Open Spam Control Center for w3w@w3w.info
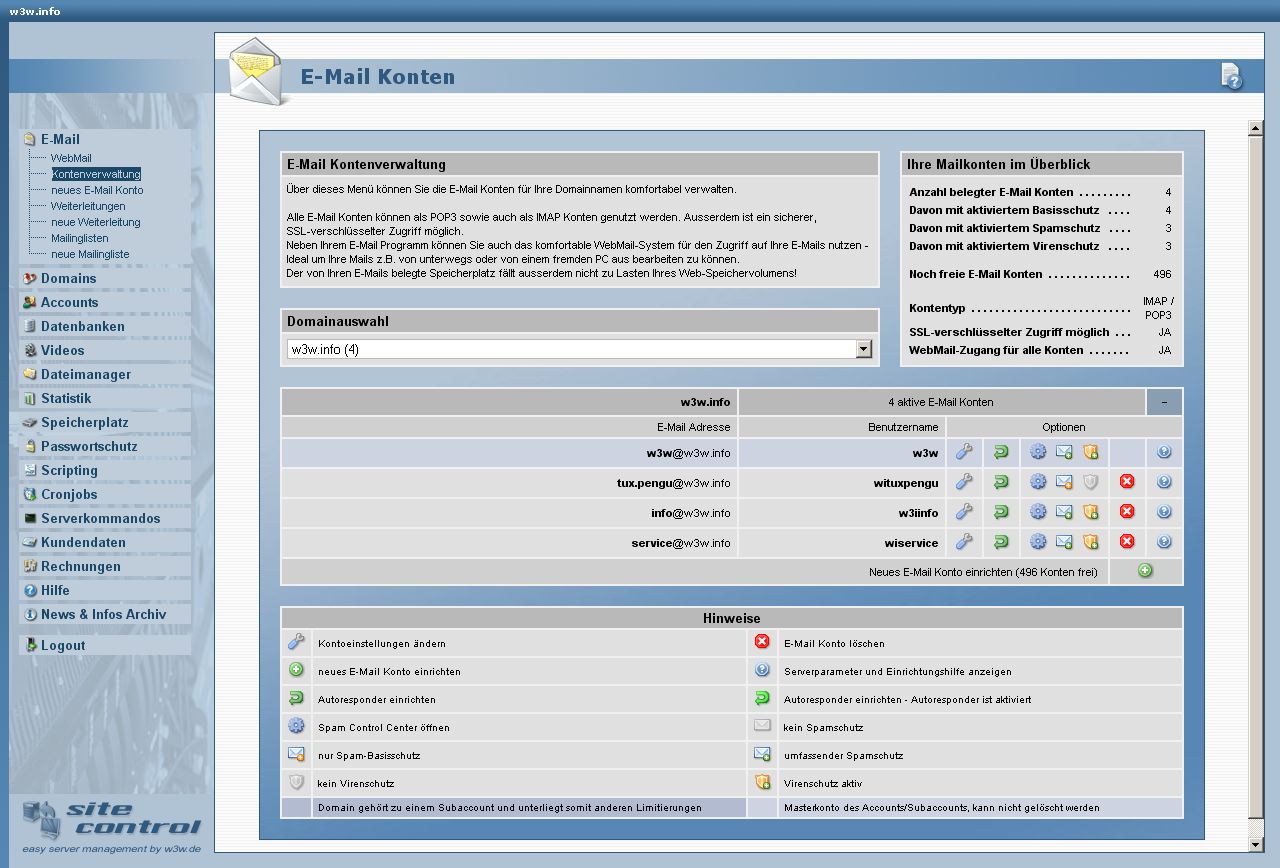This screenshot has width=1280, height=868. pos(1038,452)
